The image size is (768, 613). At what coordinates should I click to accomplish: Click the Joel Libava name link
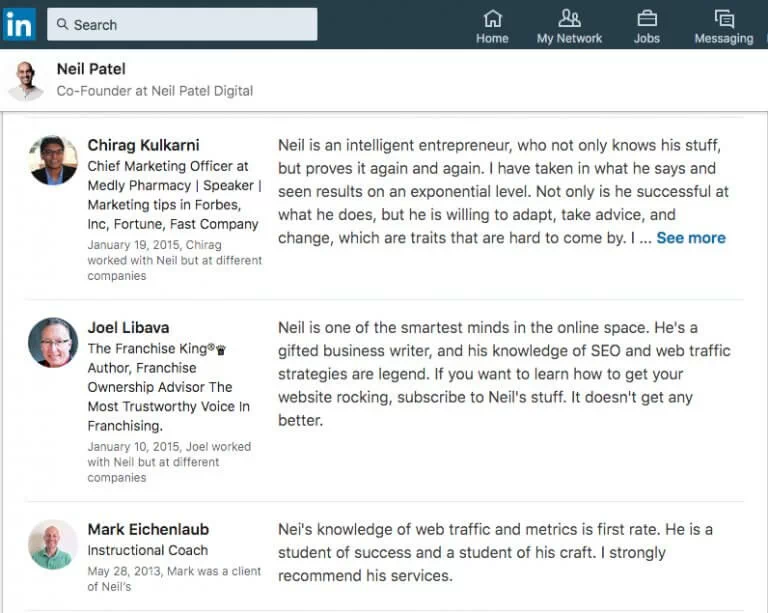pyautogui.click(x=130, y=327)
